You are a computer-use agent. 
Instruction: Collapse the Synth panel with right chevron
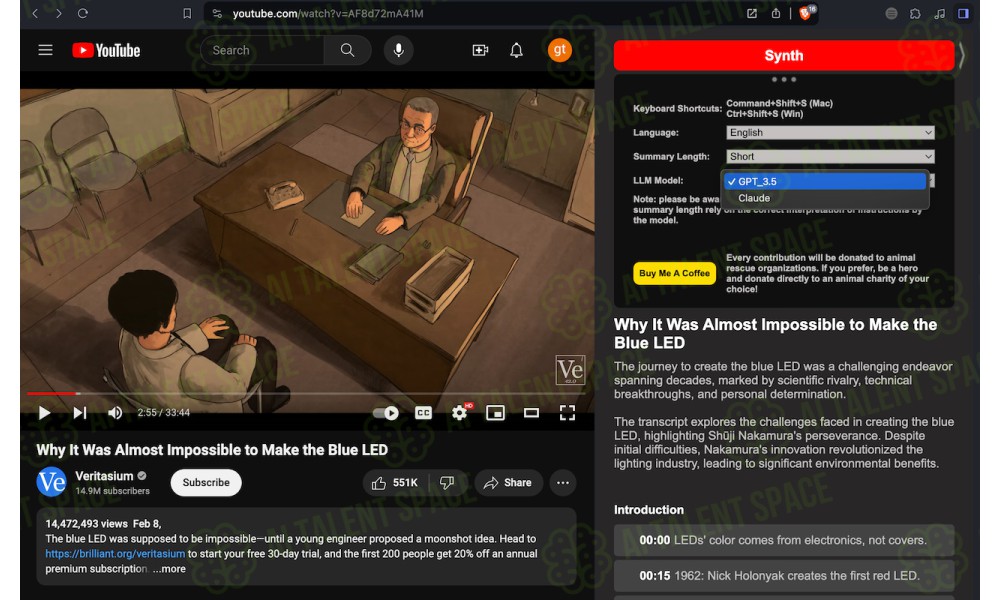point(962,56)
